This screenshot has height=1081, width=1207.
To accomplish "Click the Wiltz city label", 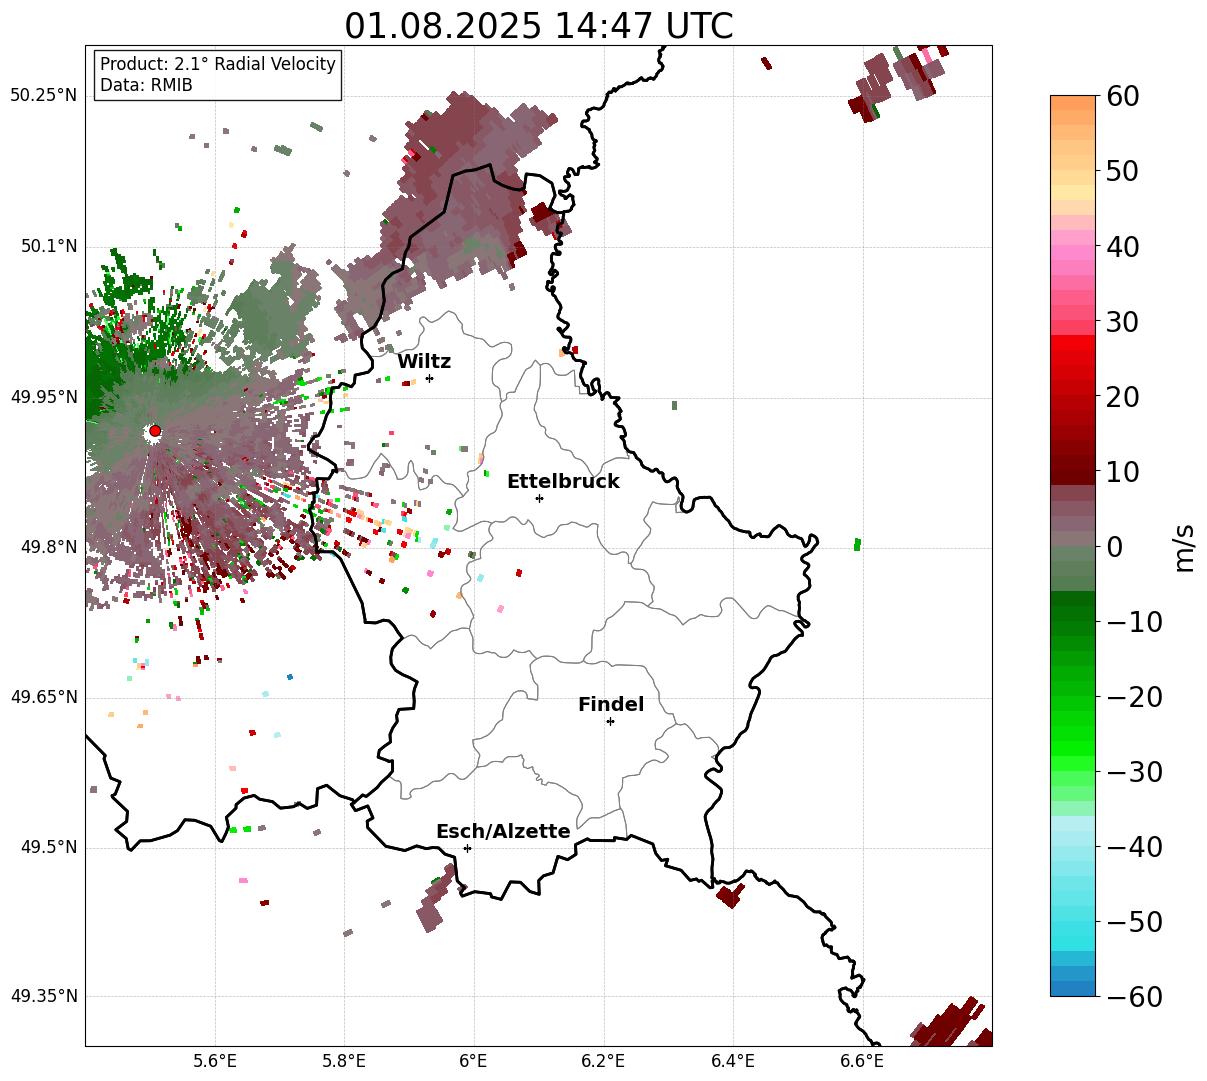I will pyautogui.click(x=424, y=362).
